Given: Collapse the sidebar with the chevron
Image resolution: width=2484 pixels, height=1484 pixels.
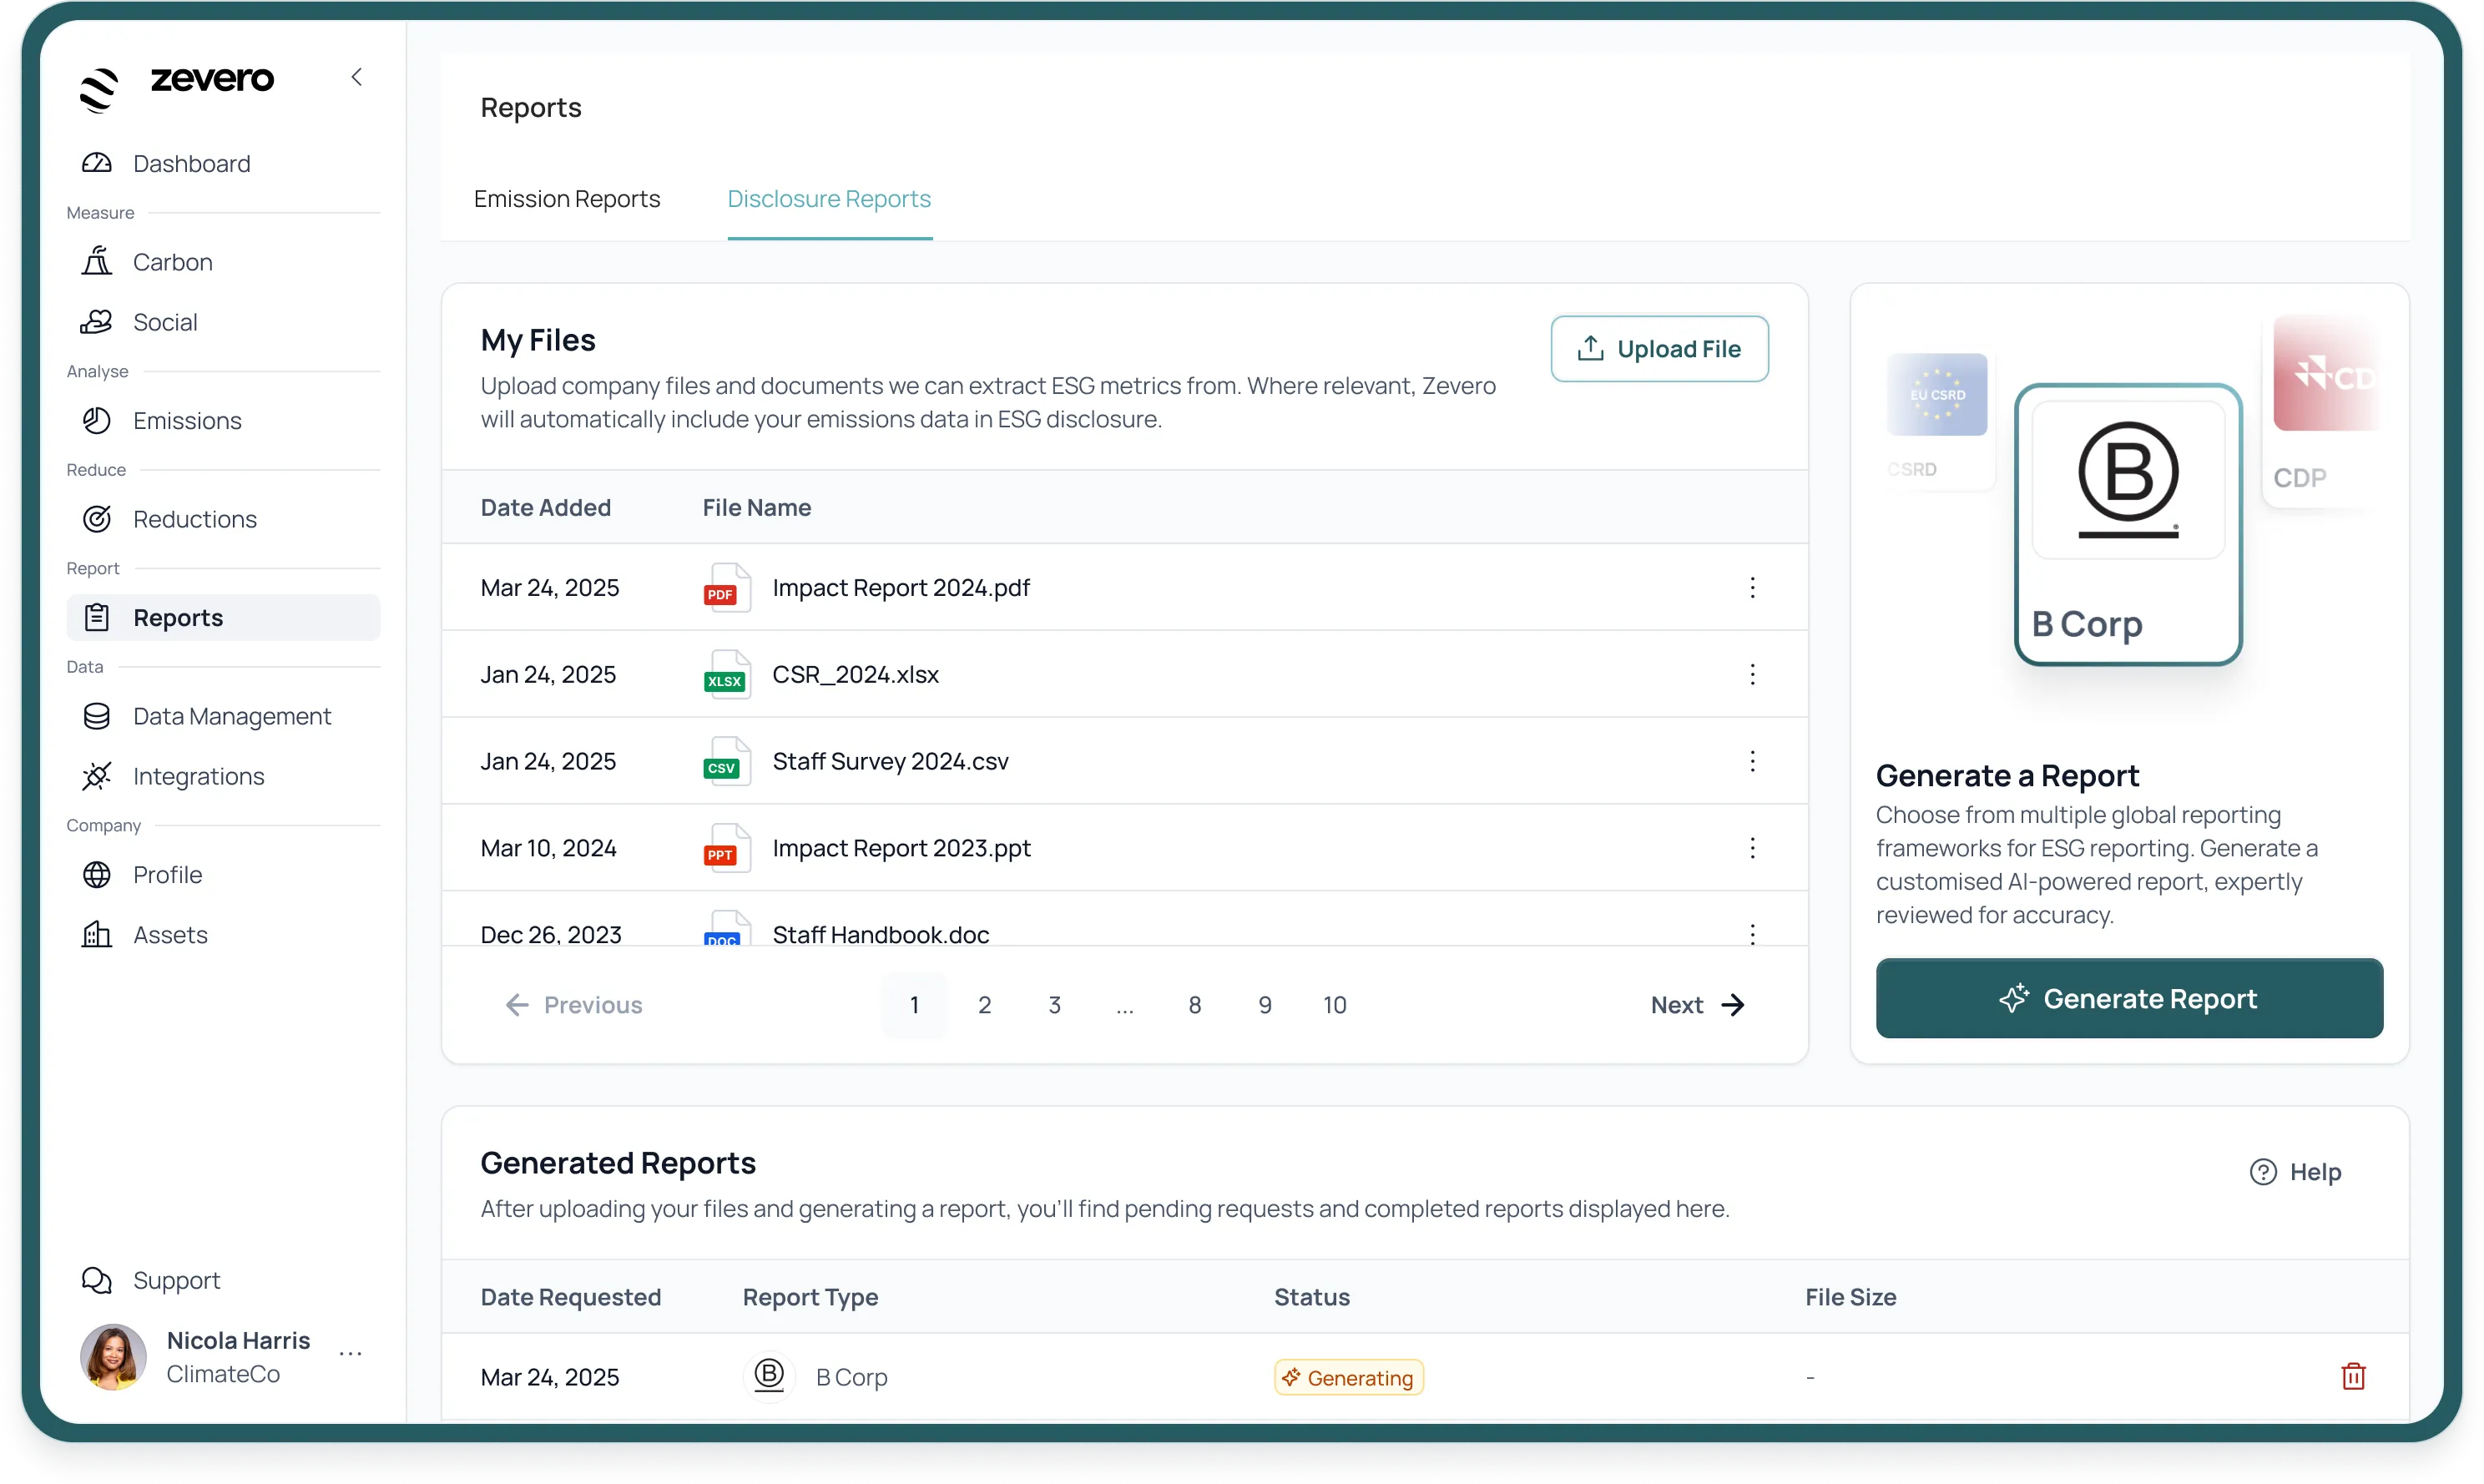Looking at the screenshot, I should coord(357,77).
